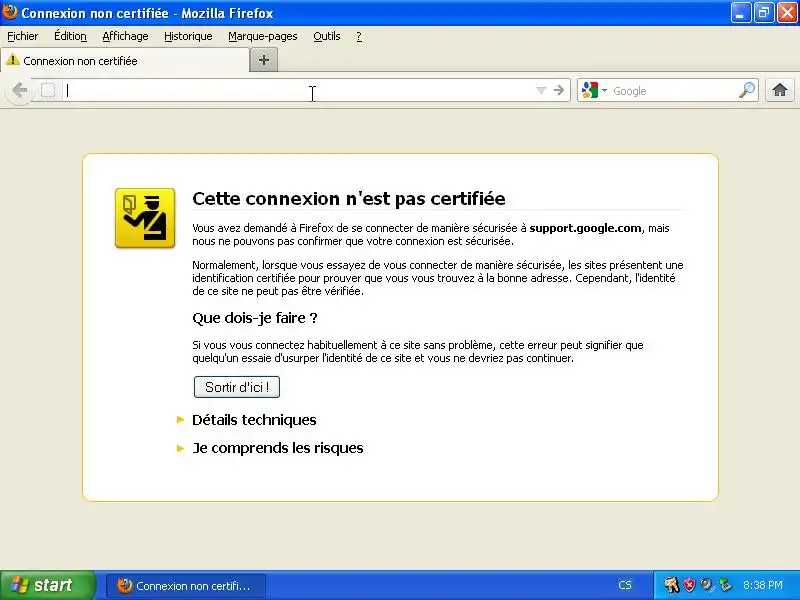This screenshot has width=800, height=600.
Task: Click the Cette connexion n'est pas certifiée heading
Action: (x=348, y=198)
